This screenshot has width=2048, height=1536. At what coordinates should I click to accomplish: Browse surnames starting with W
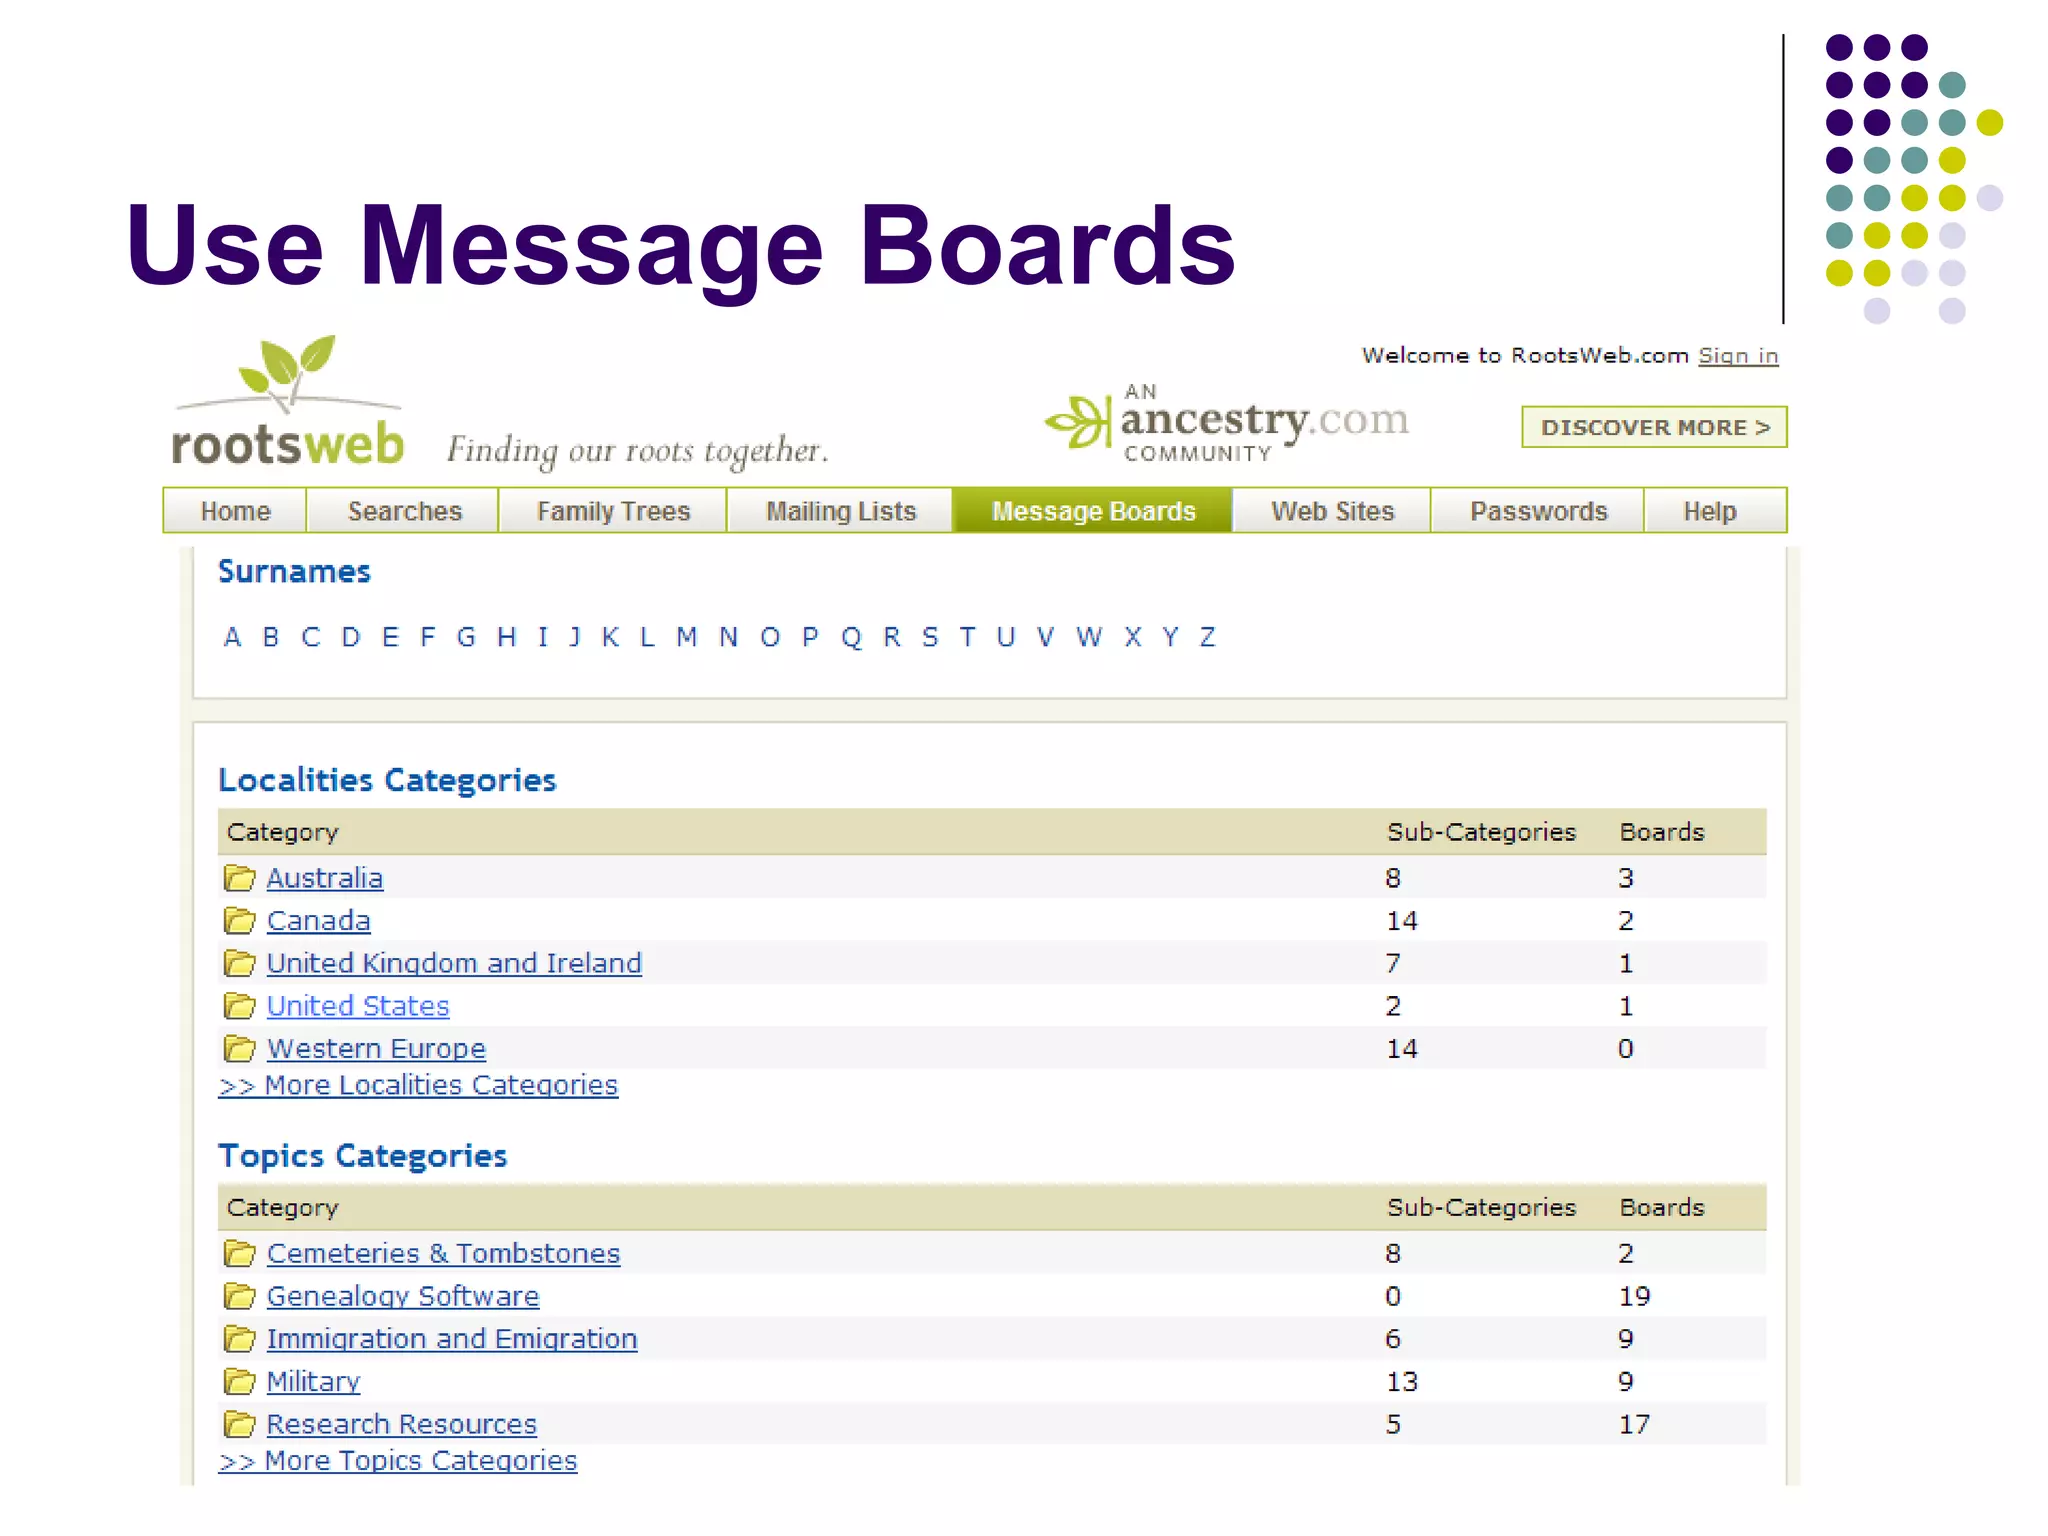point(1089,637)
